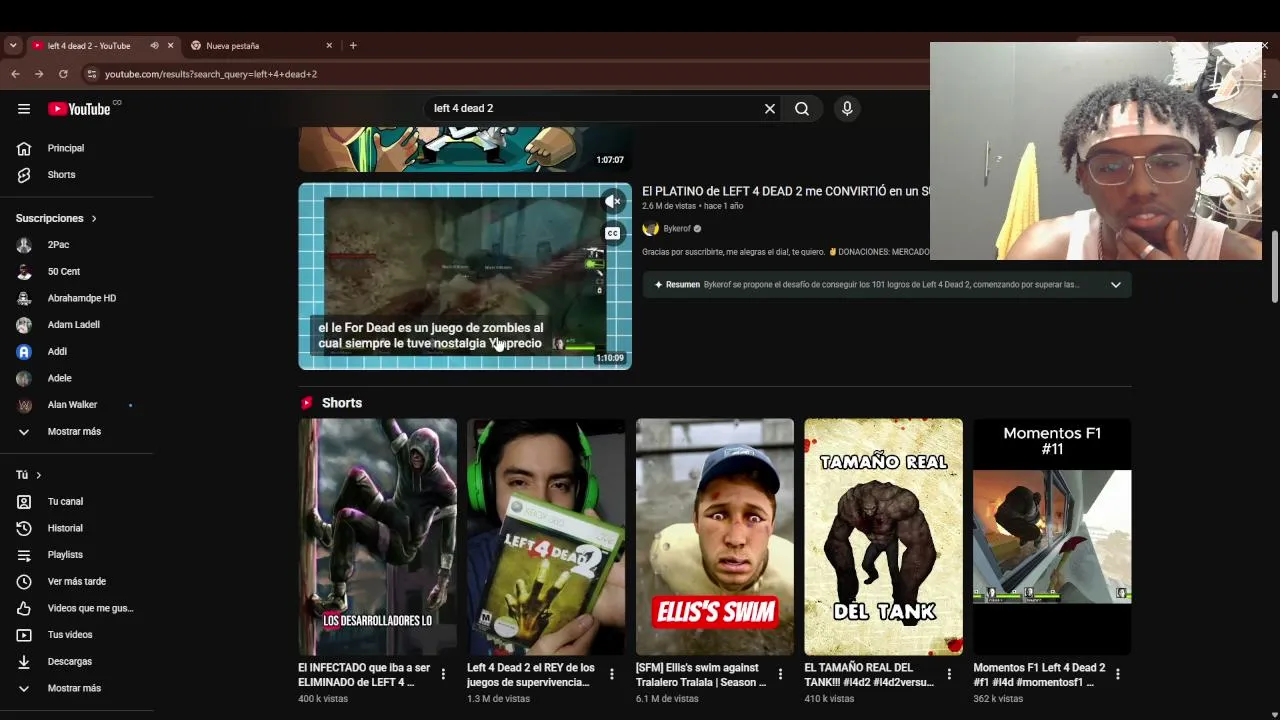Open options for Left 4 Dead 2 el REY short
The width and height of the screenshot is (1280, 720).
pos(612,675)
